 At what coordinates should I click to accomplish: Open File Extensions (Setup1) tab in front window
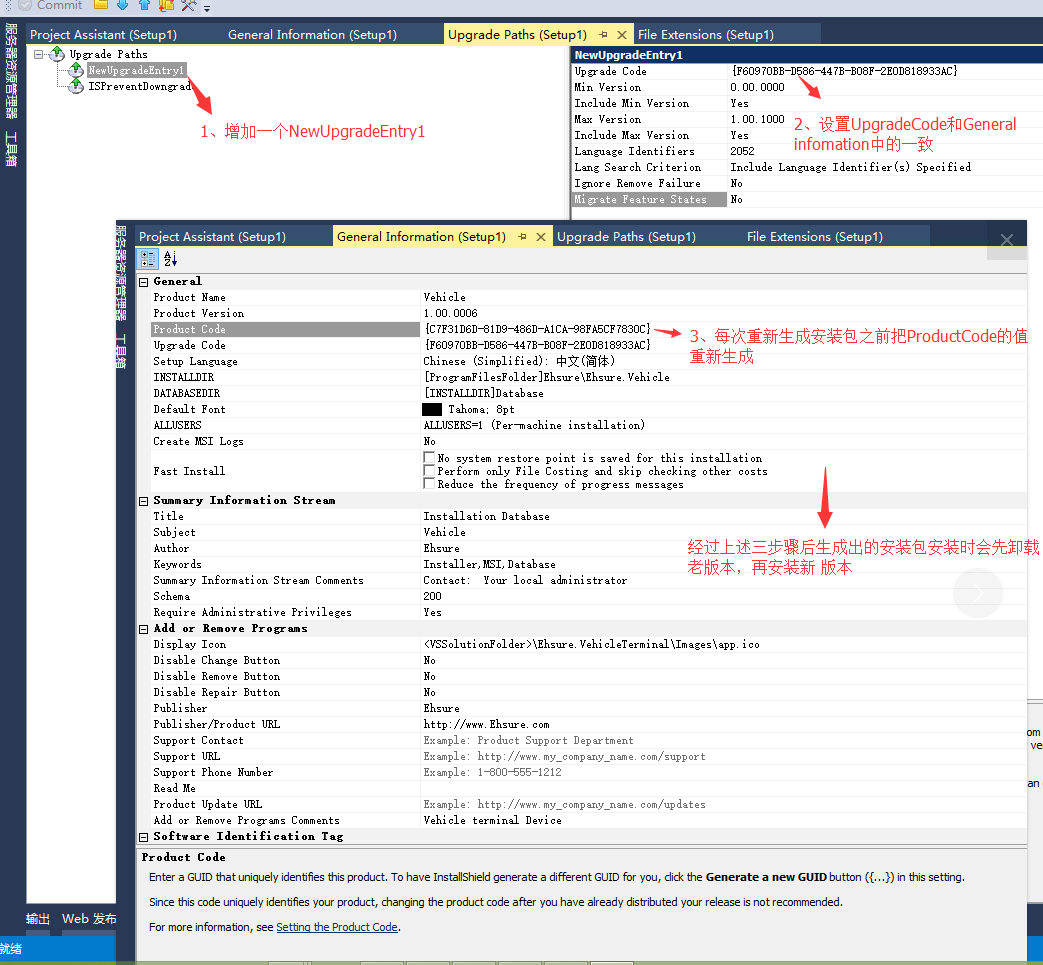tap(815, 237)
